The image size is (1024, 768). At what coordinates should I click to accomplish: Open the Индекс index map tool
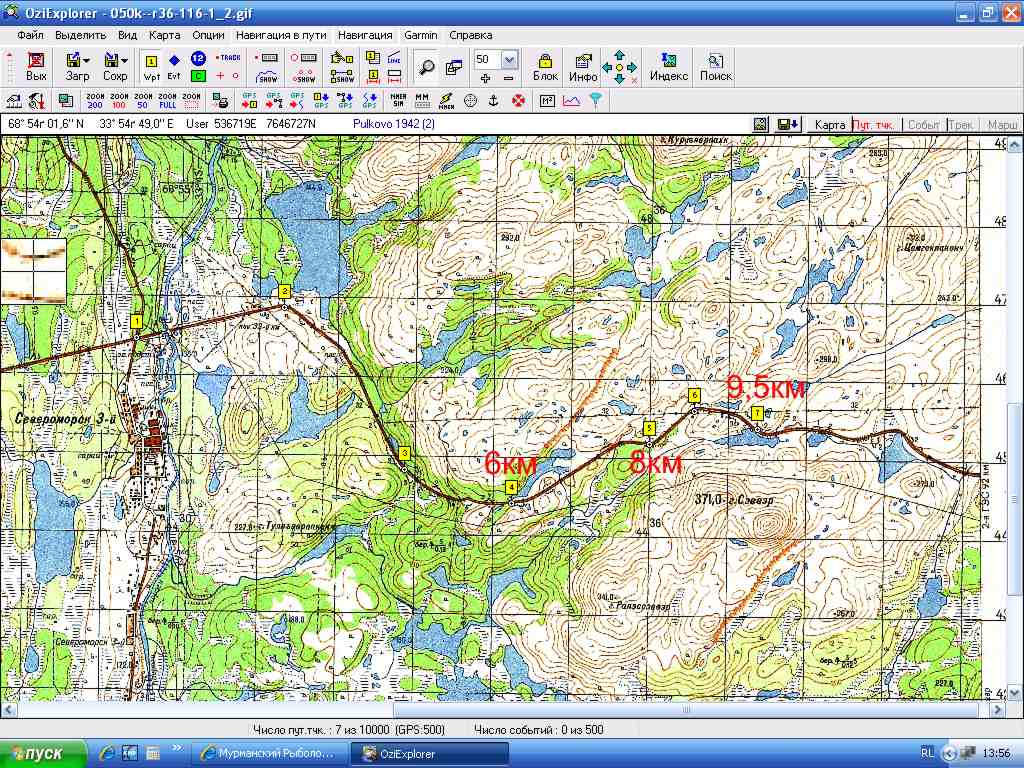tap(668, 66)
